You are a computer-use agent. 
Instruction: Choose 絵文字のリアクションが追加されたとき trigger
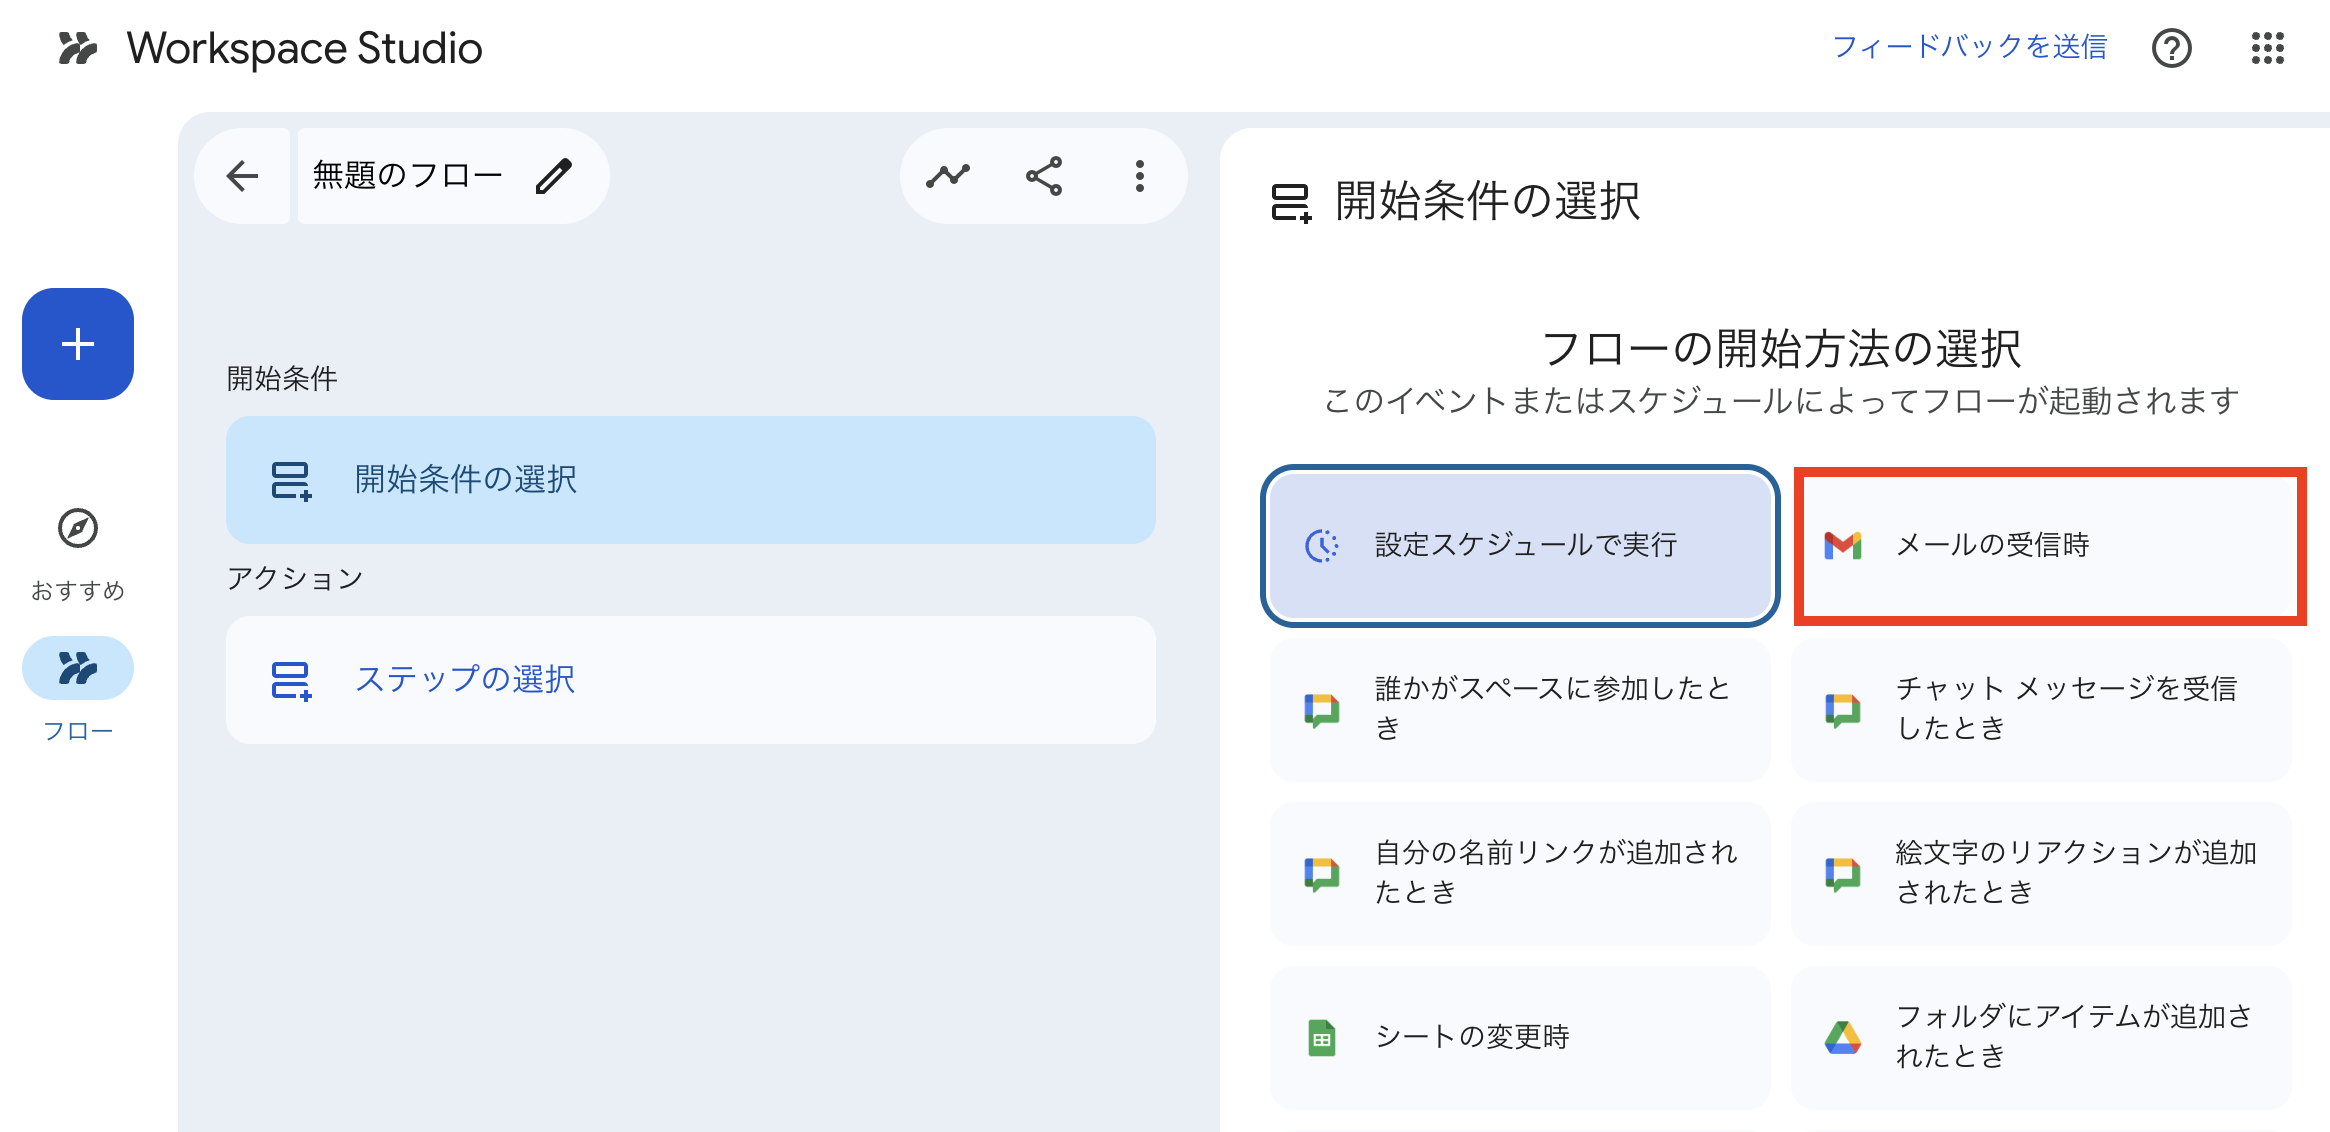2041,873
